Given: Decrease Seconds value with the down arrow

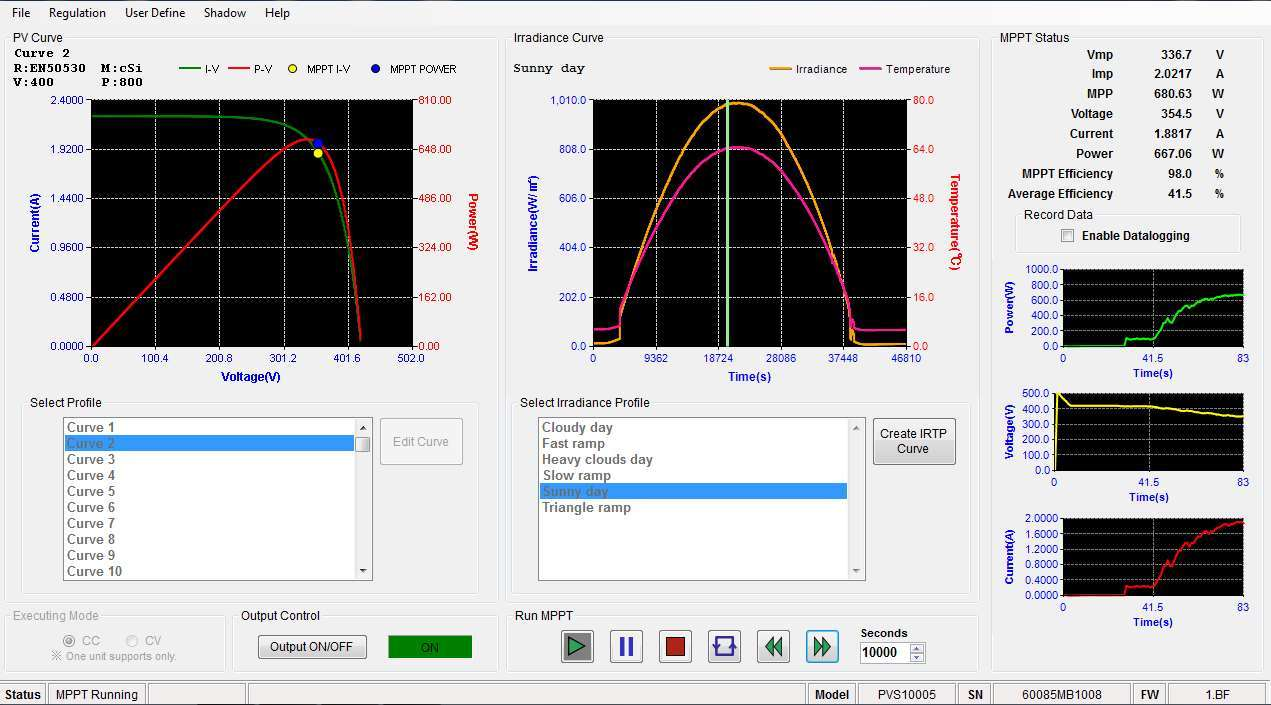Looking at the screenshot, I should pos(917,657).
